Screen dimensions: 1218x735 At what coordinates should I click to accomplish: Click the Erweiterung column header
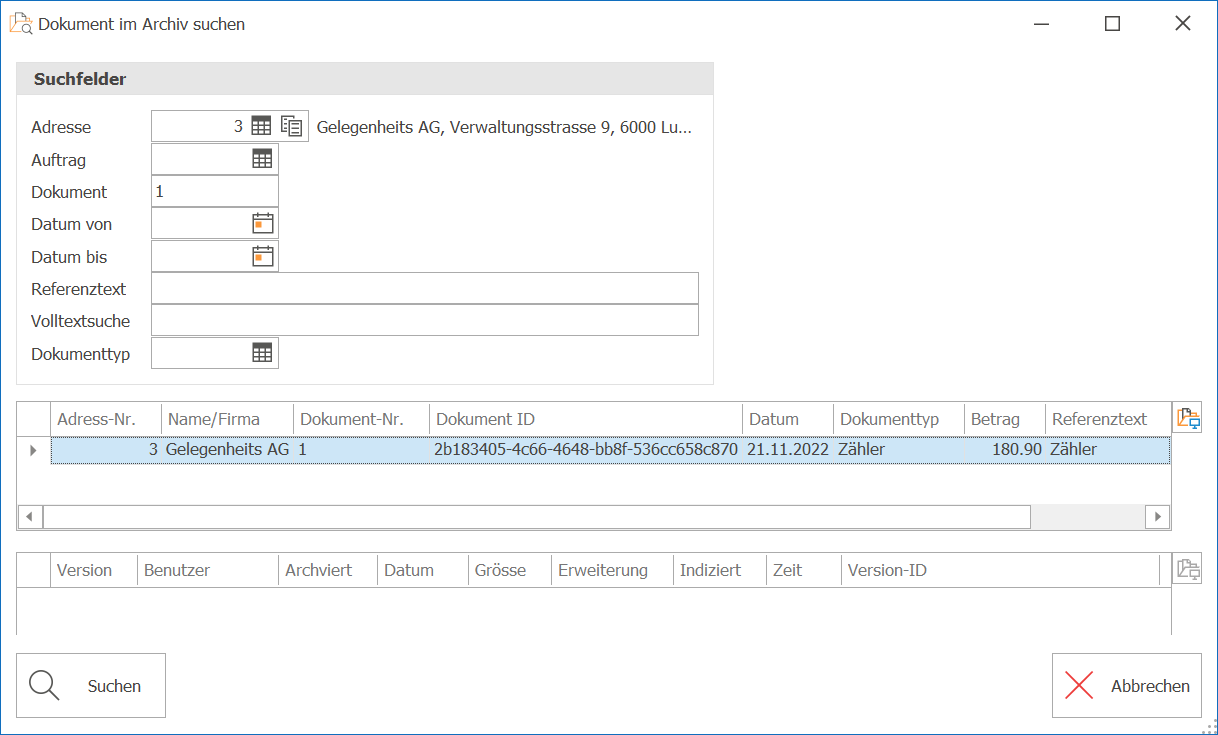612,570
